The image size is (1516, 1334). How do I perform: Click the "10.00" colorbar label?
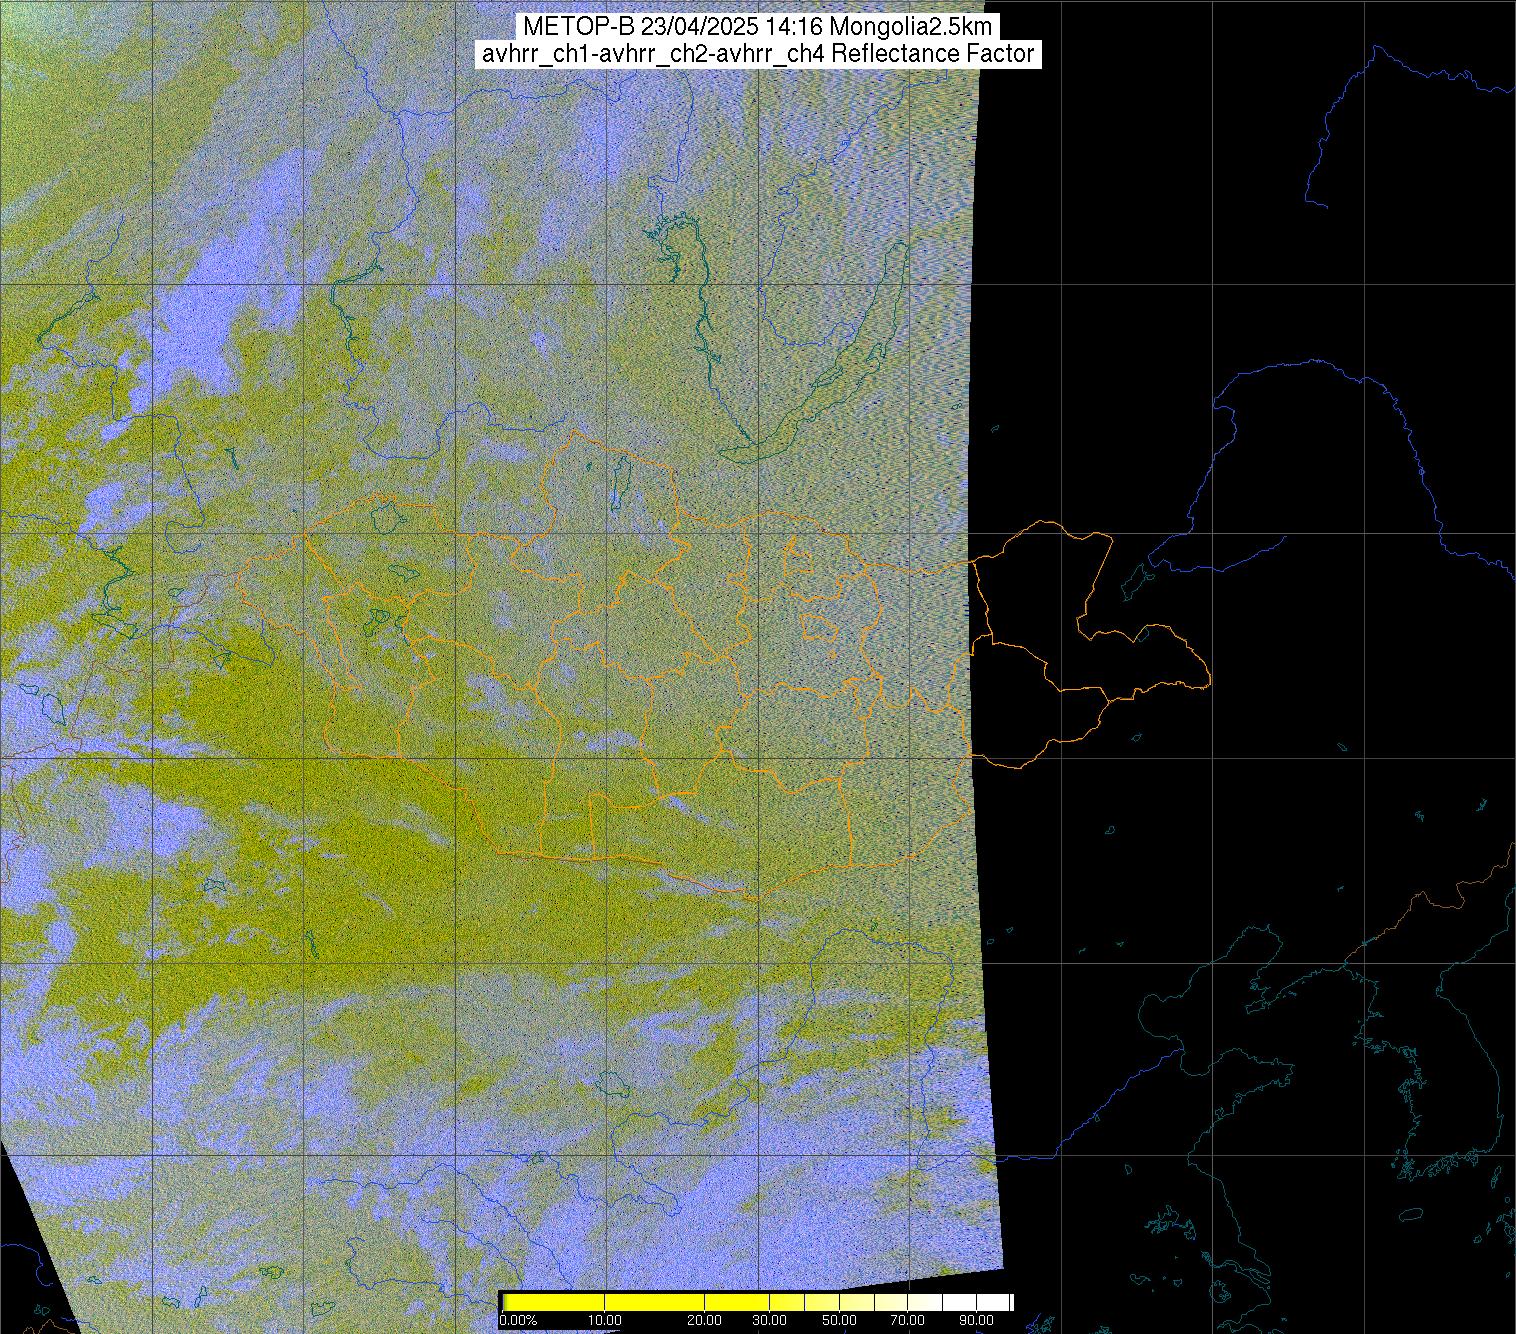pyautogui.click(x=605, y=1320)
